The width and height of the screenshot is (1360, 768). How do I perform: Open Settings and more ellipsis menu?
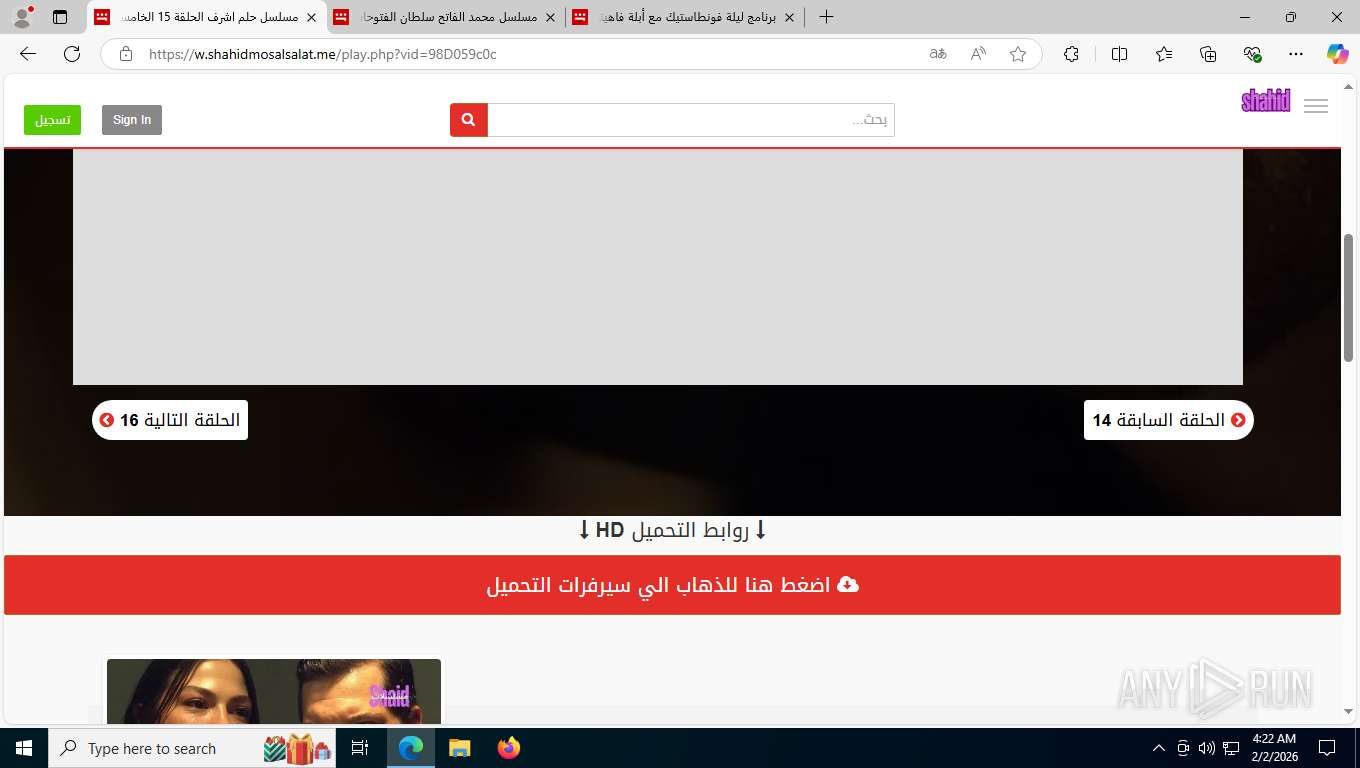click(x=1296, y=54)
